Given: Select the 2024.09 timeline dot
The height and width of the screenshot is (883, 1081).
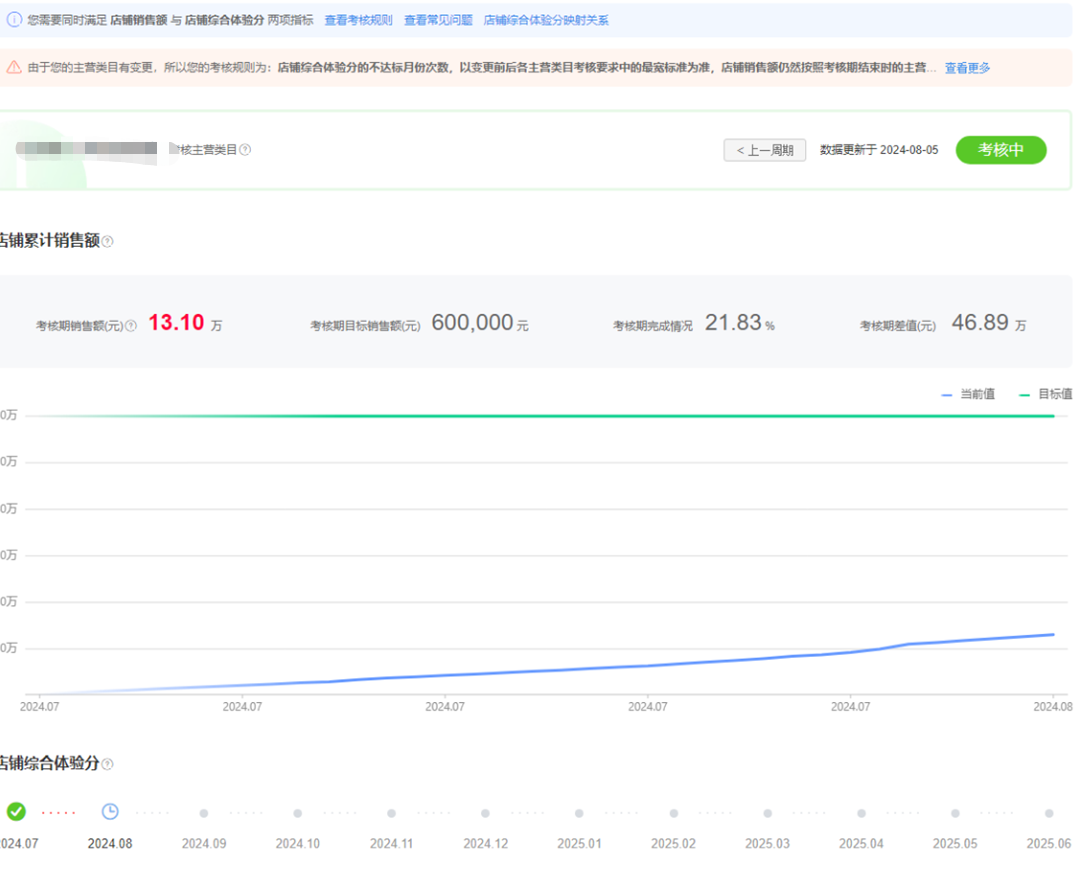Looking at the screenshot, I should 204,814.
